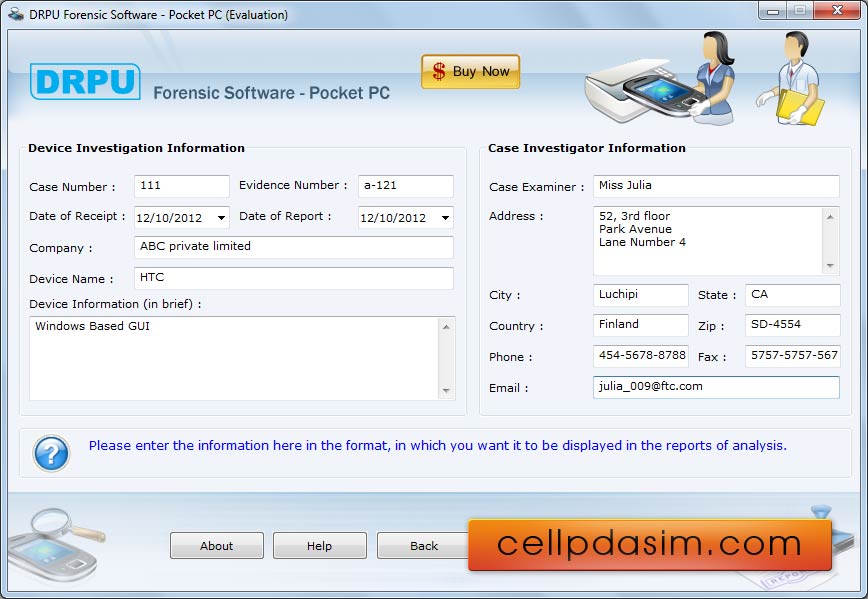Screen dimensions: 868x599
Task: Click the Fax number field
Action: tap(793, 356)
